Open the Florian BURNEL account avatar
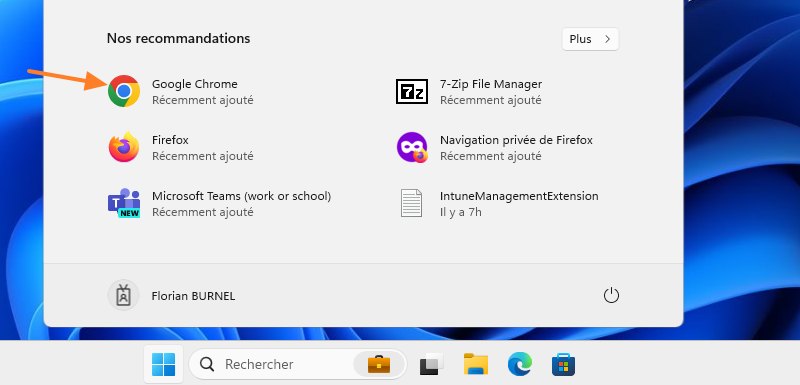This screenshot has width=800, height=385. point(123,296)
